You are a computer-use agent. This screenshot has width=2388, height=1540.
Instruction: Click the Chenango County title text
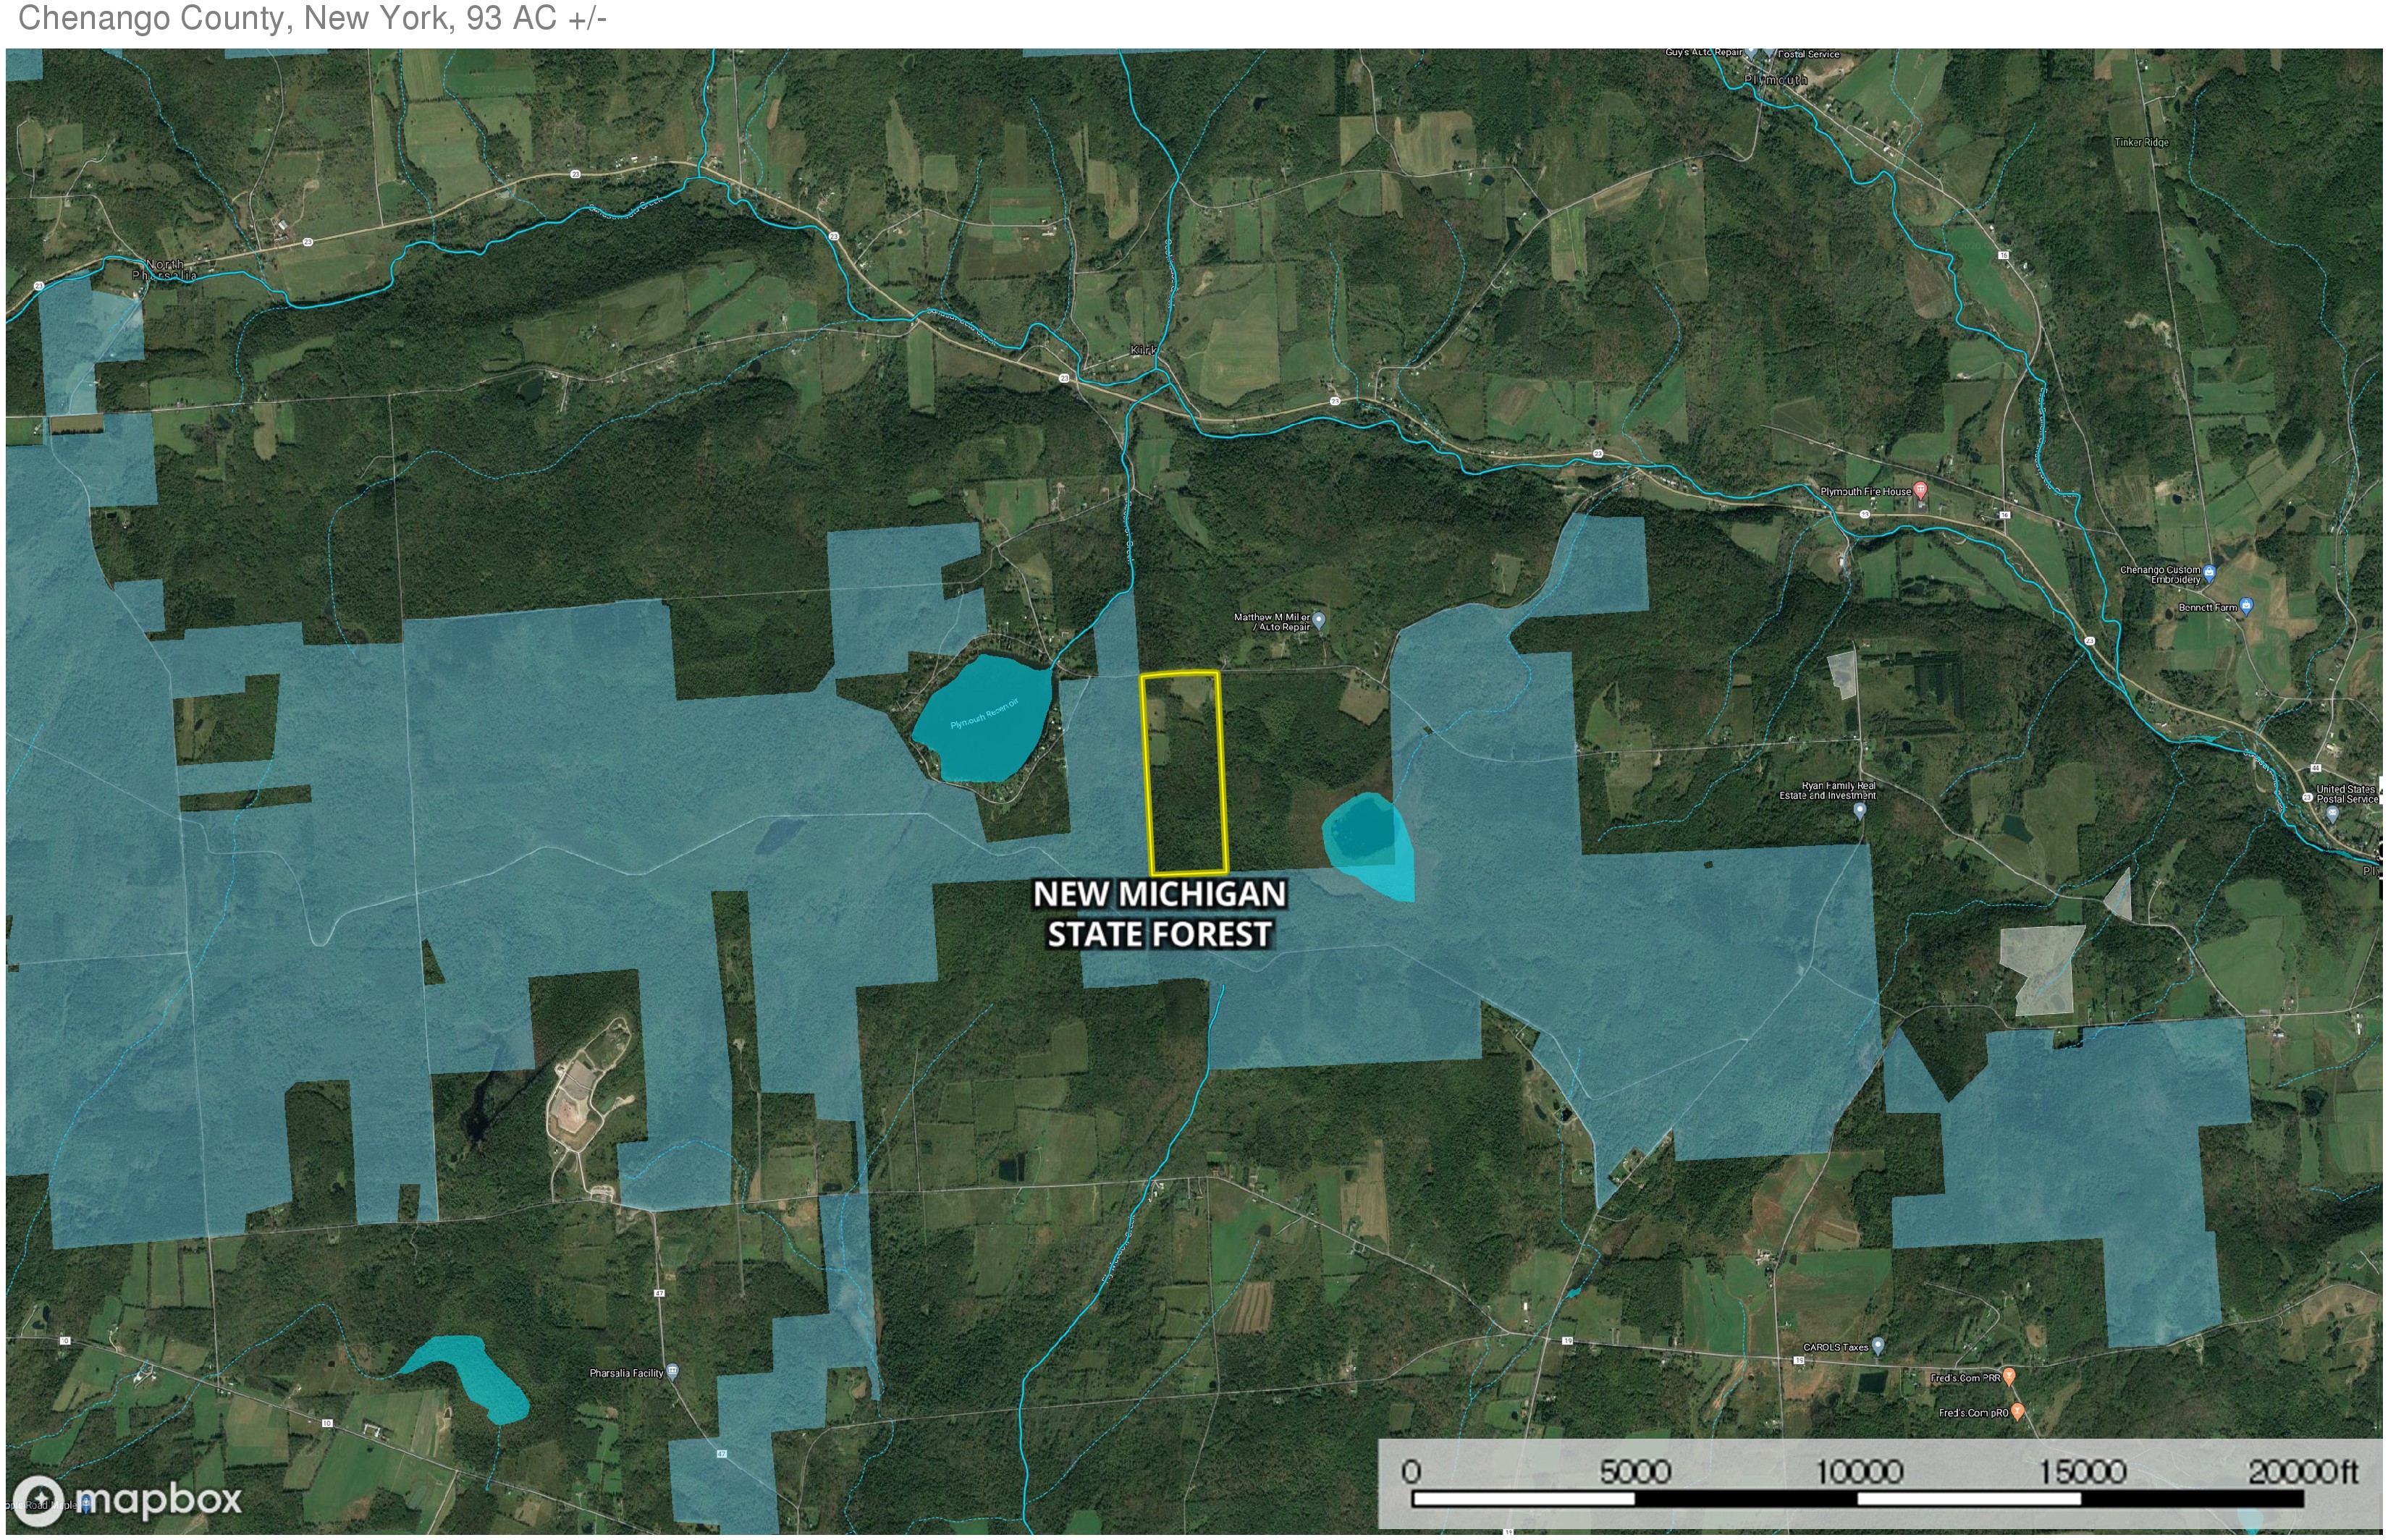312,18
